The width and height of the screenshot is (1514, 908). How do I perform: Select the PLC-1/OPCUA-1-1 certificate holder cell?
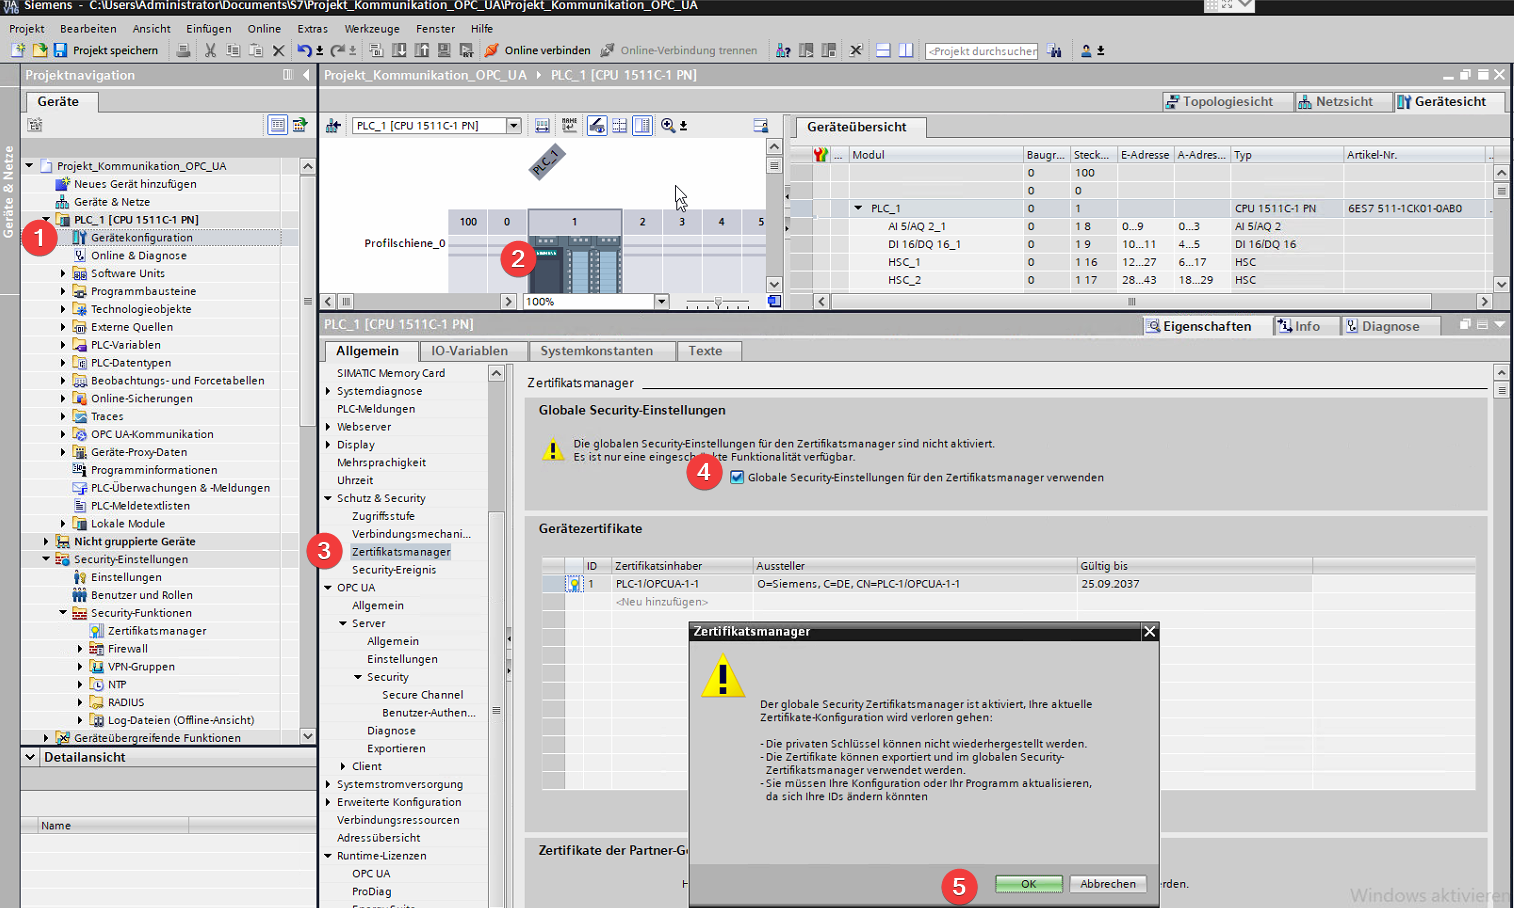coord(682,584)
